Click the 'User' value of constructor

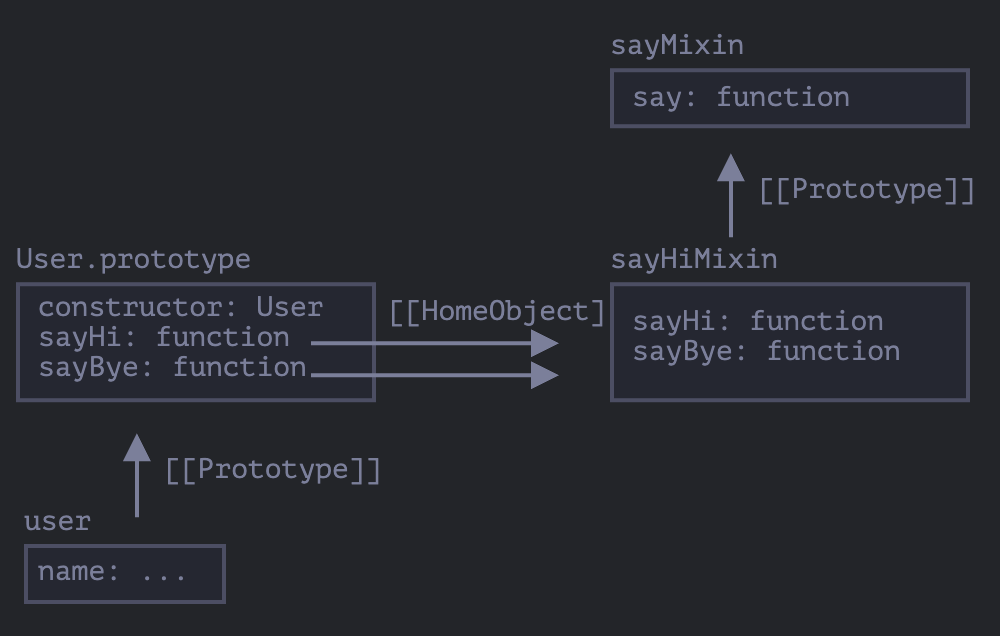click(x=289, y=307)
